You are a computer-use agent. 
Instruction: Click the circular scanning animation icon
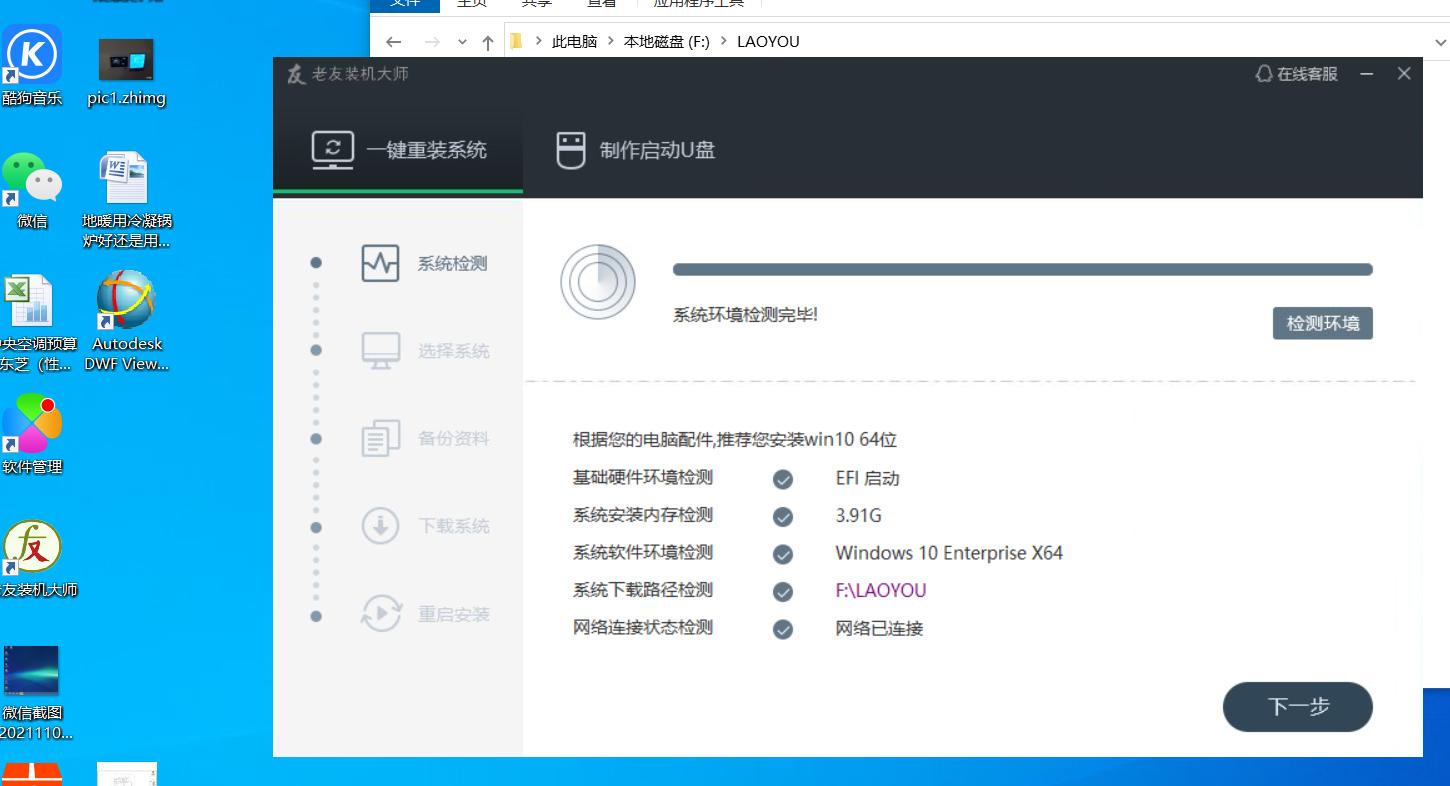pos(598,282)
